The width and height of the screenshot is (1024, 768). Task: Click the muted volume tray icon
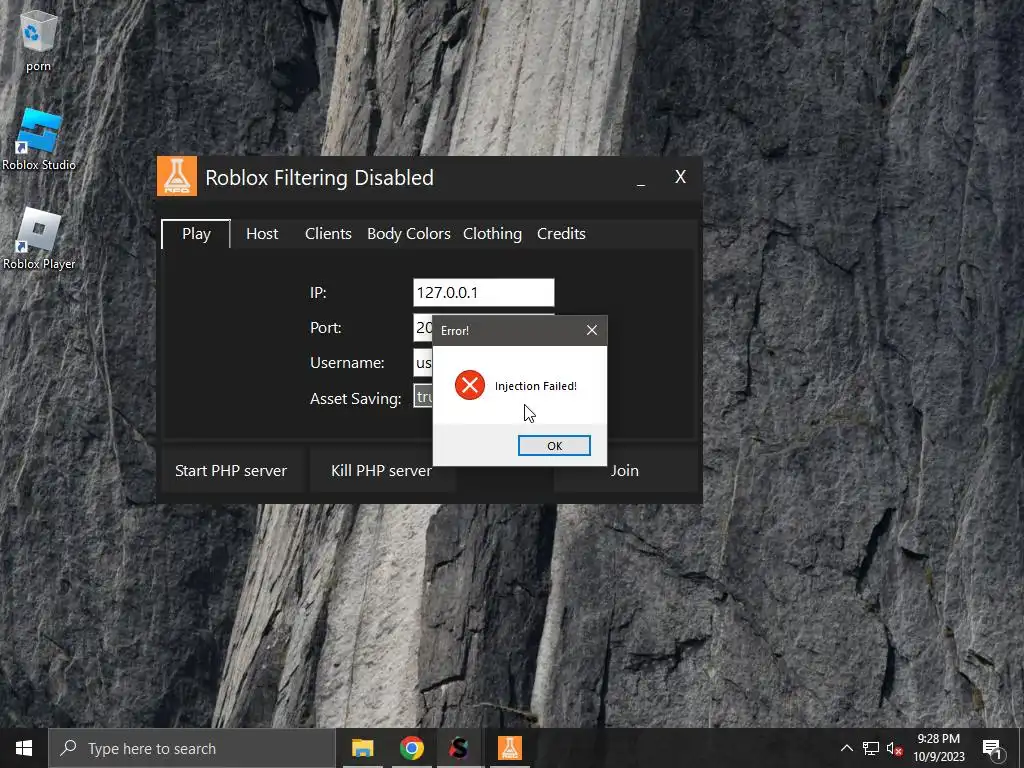click(x=895, y=748)
